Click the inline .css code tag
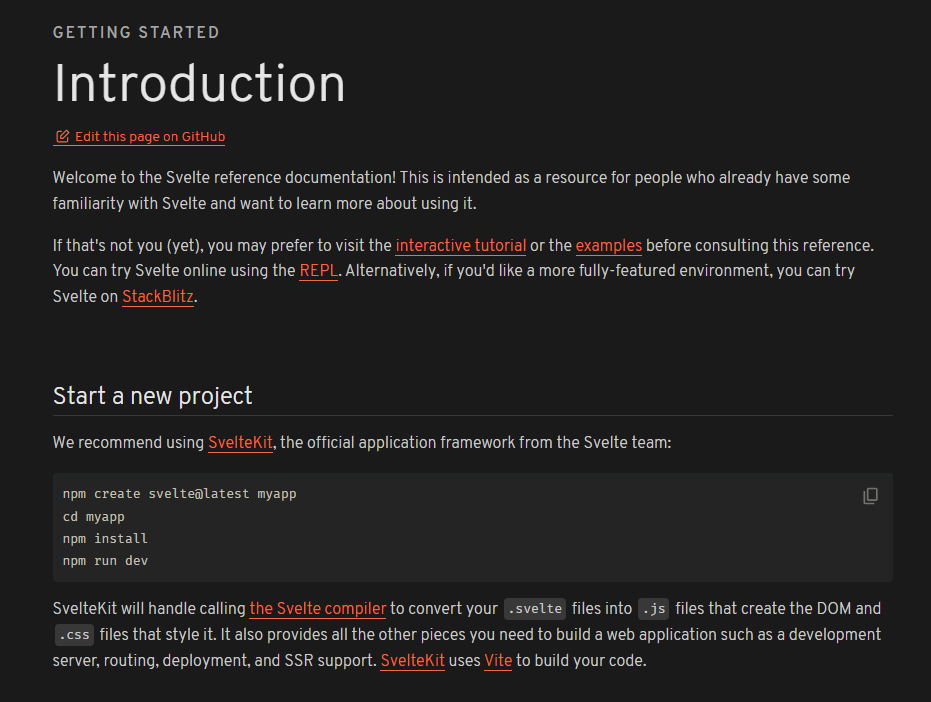The height and width of the screenshot is (702, 931). click(74, 635)
